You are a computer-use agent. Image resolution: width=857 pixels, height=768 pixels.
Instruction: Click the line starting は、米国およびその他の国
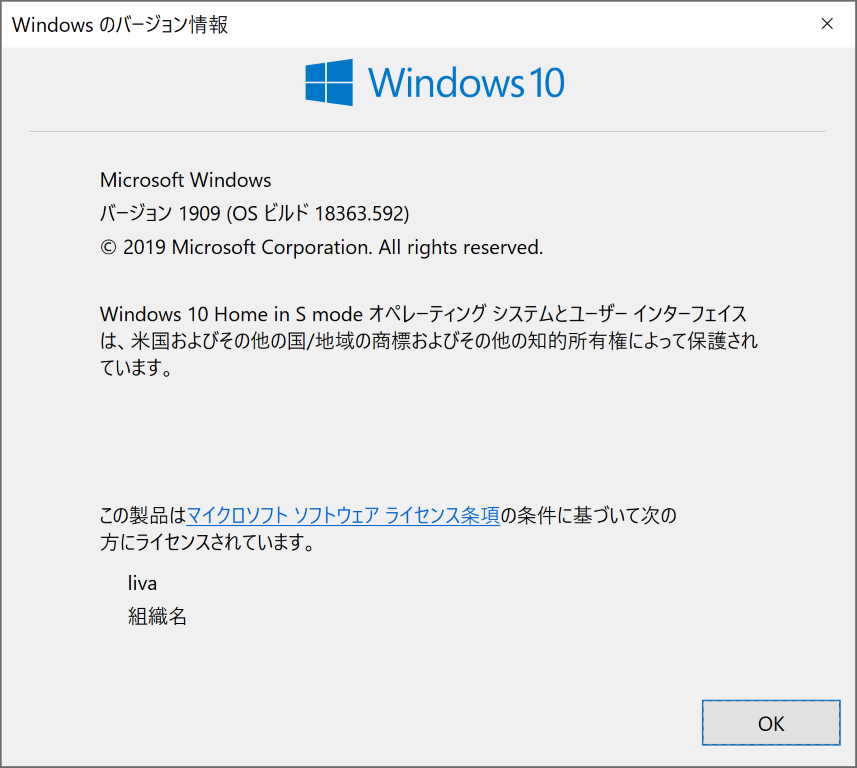tap(428, 341)
